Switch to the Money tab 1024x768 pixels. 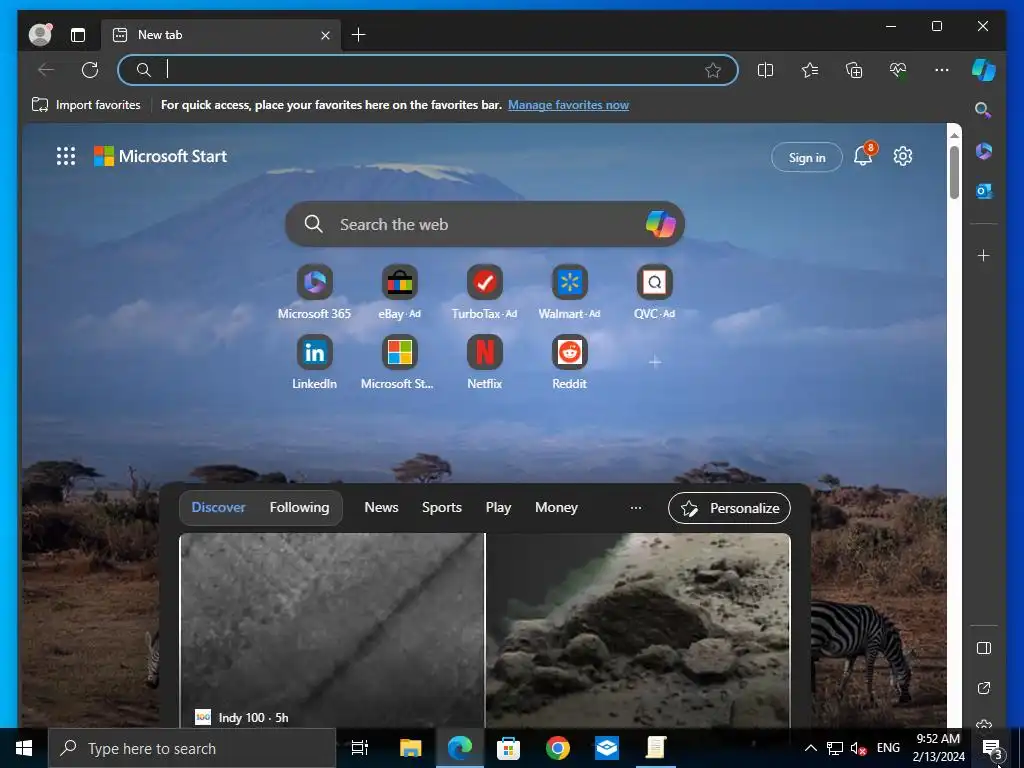click(556, 507)
